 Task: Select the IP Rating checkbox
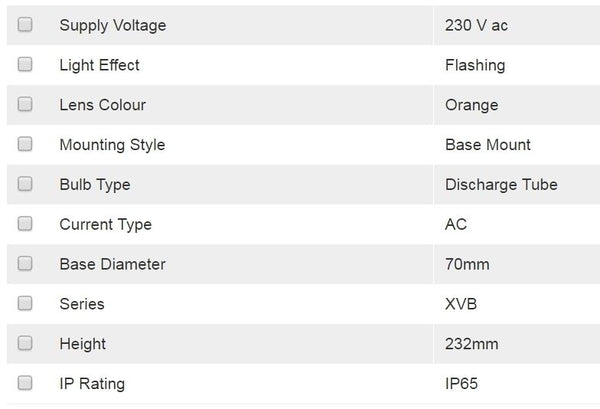25,383
